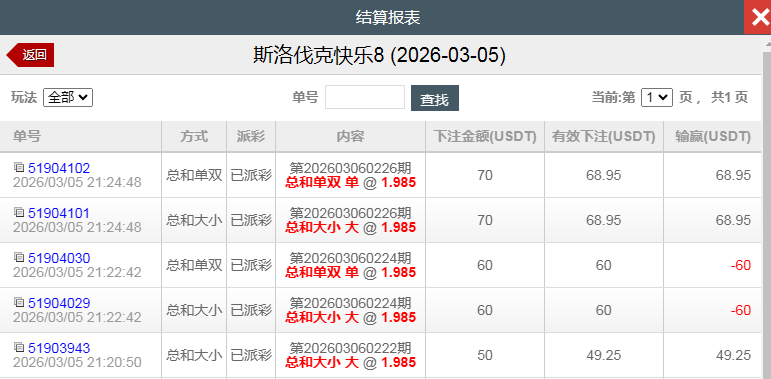This screenshot has height=379, width=771.
Task: Open order number link 51904102
Action: (59, 168)
